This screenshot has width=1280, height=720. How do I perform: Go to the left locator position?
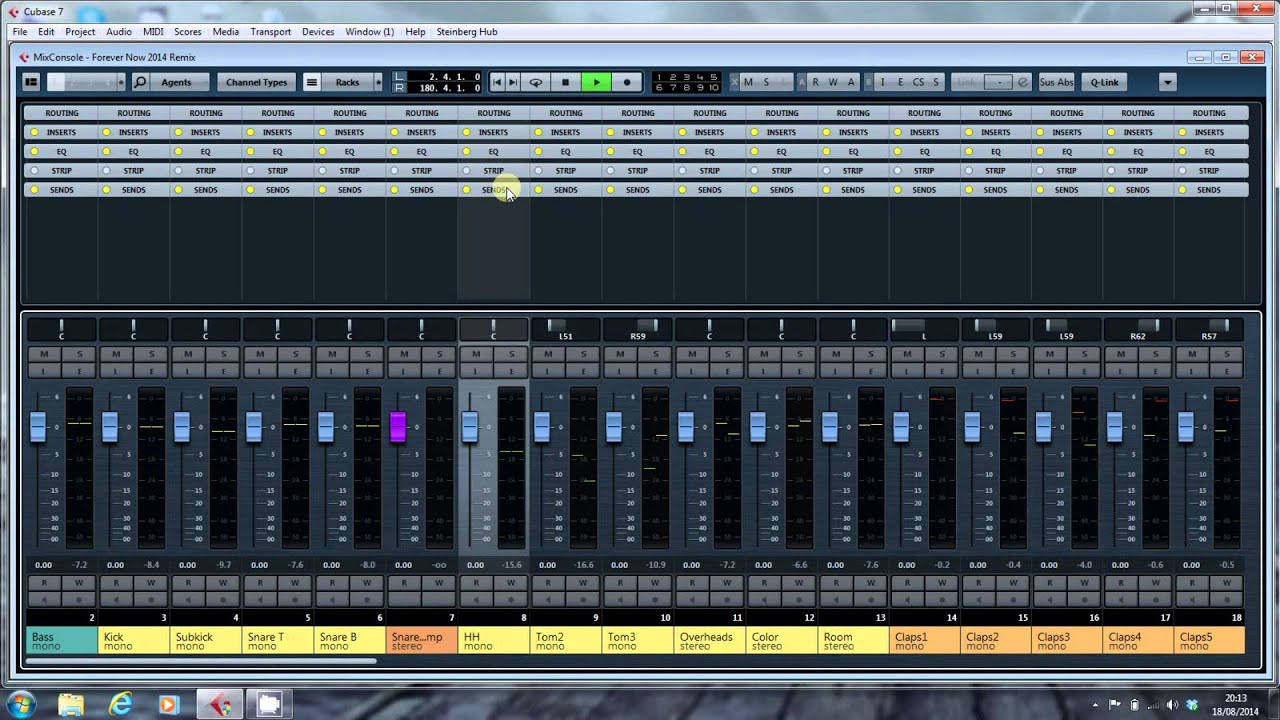click(498, 82)
